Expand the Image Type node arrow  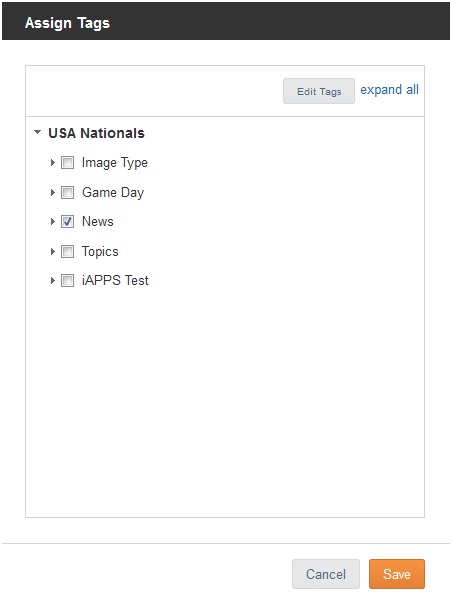point(53,163)
